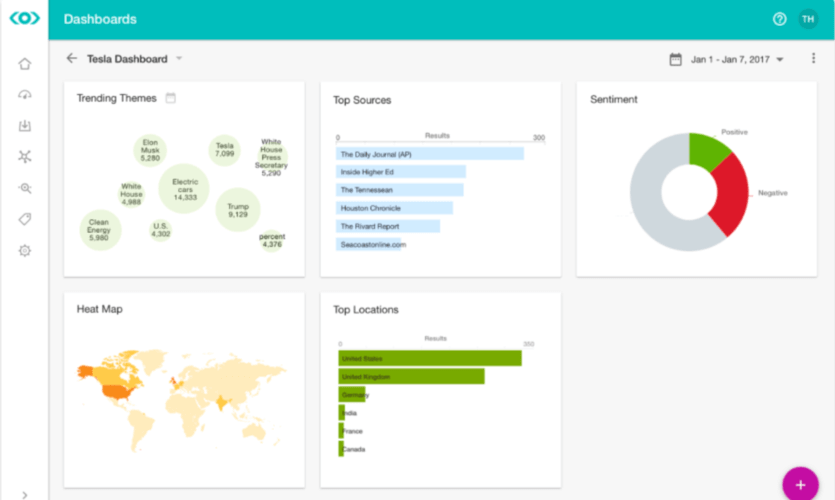Select the Tesla 7,099 bubble
This screenshot has width=835, height=500.
224,150
